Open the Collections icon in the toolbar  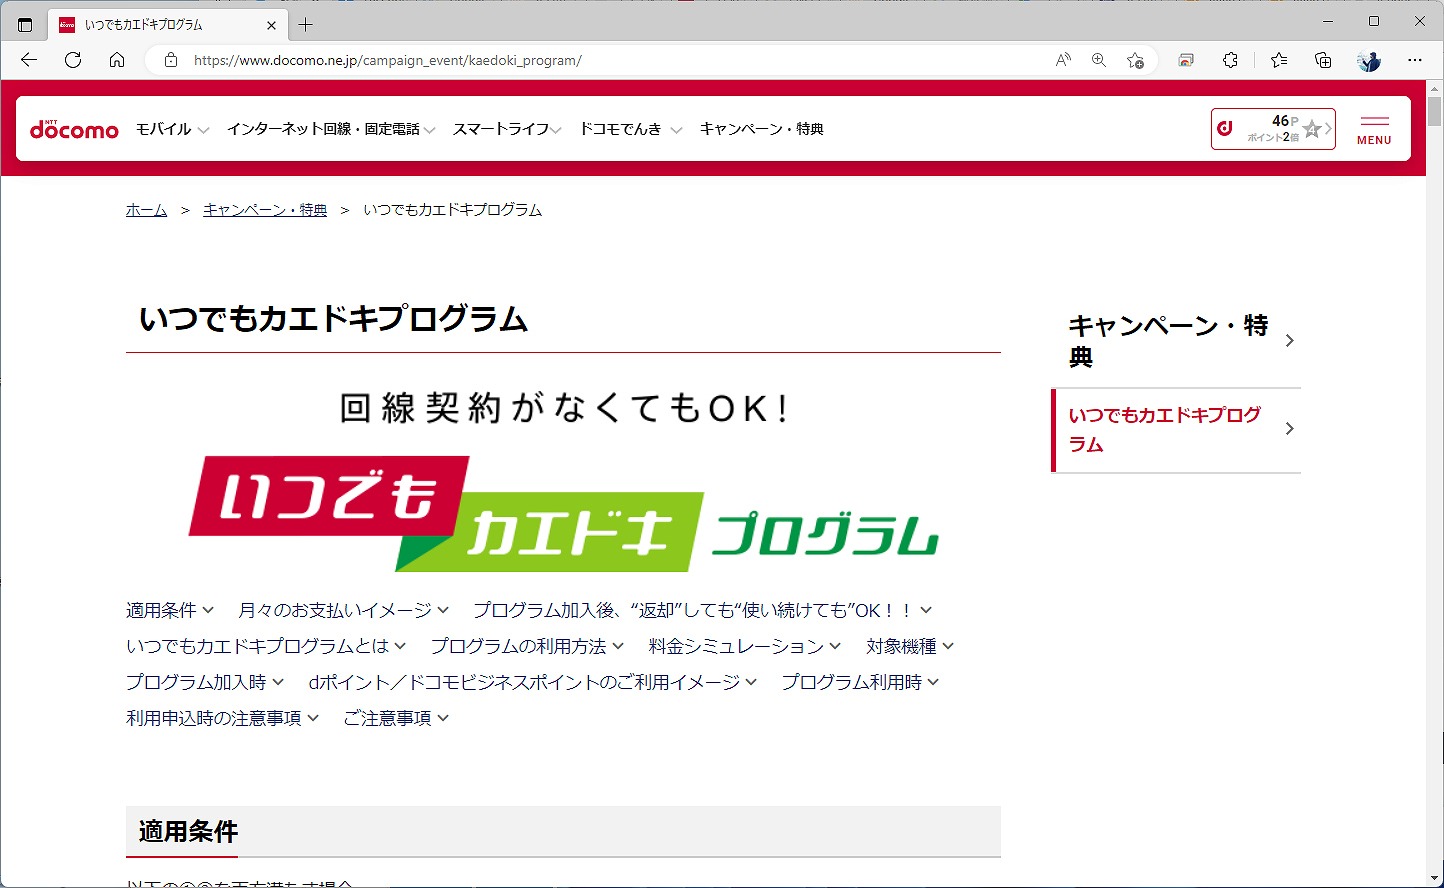click(x=1322, y=60)
